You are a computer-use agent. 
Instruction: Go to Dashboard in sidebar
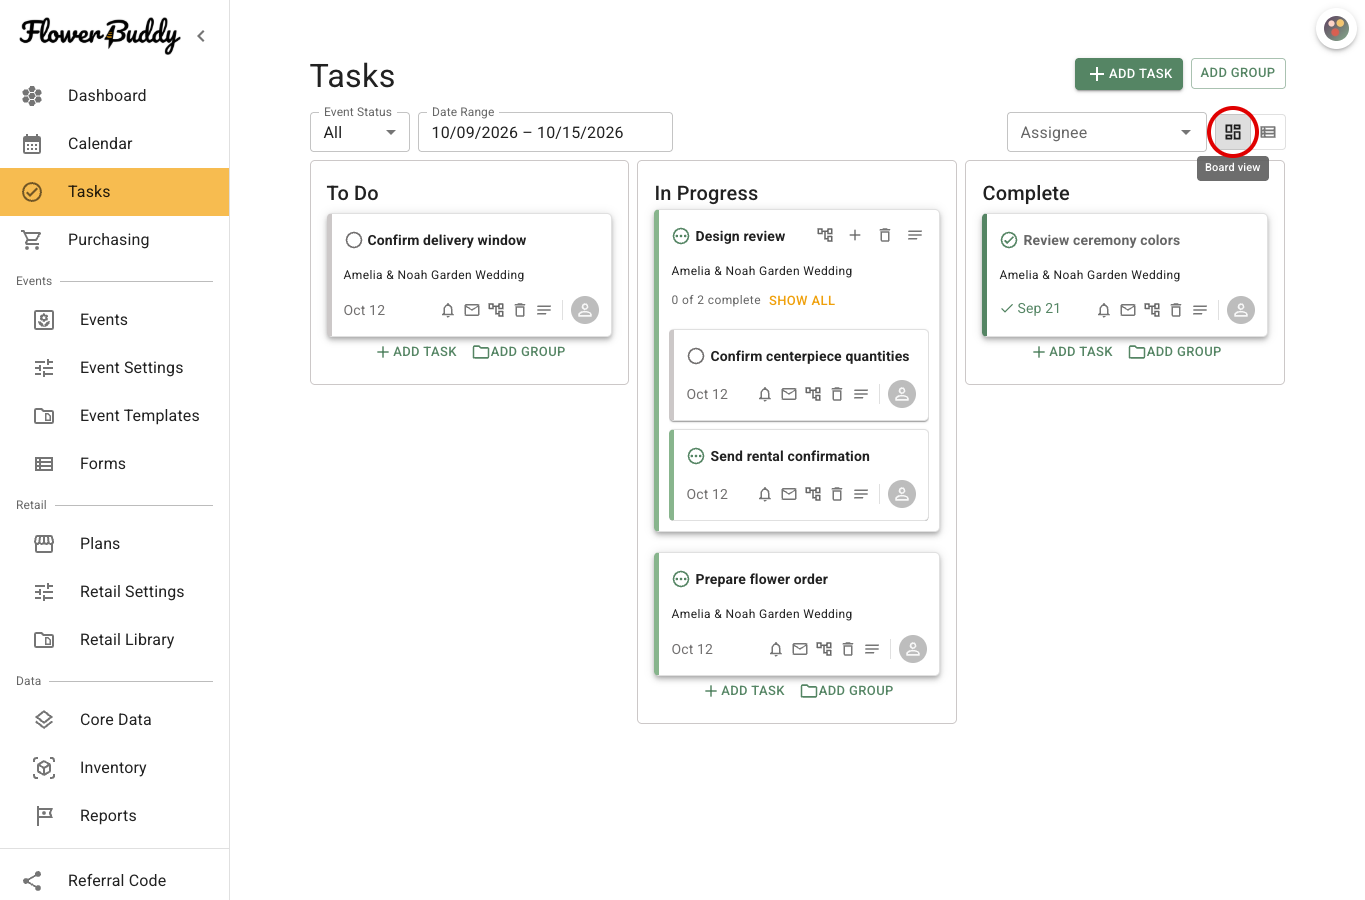(114, 96)
